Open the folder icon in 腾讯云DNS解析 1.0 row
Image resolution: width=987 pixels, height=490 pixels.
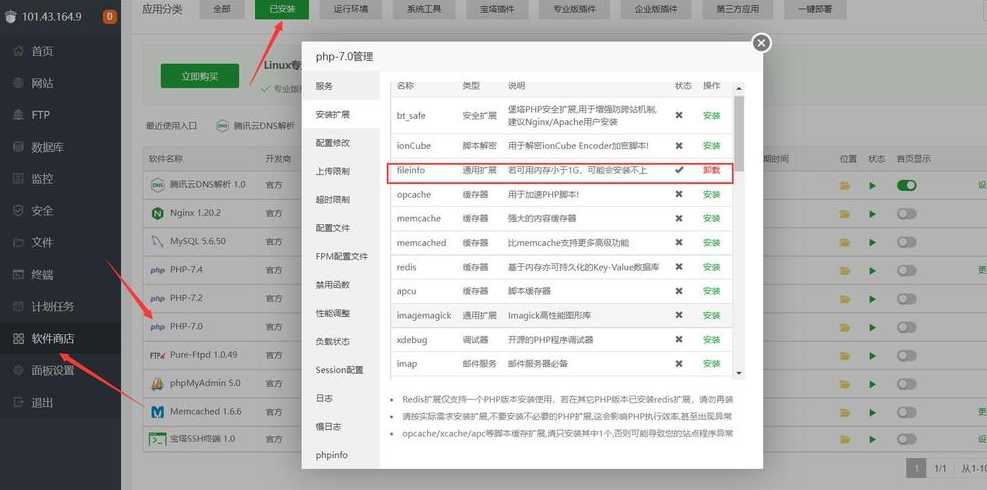(x=845, y=186)
